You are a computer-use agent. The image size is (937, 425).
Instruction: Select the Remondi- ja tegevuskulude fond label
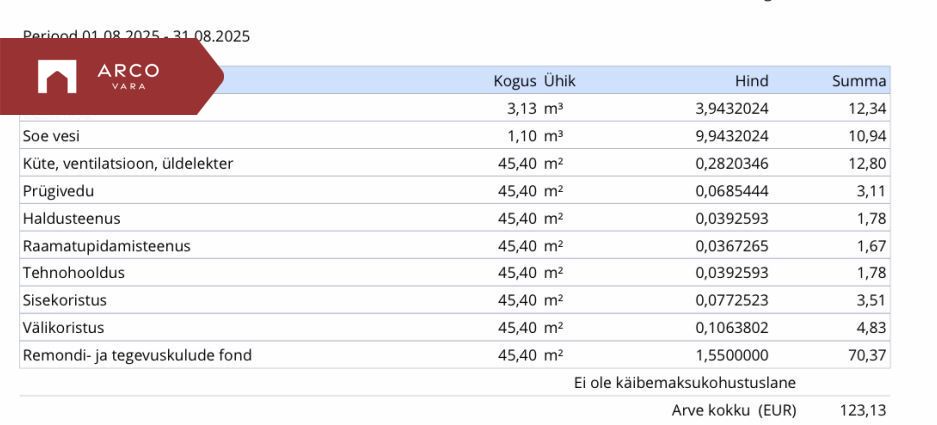coord(137,355)
